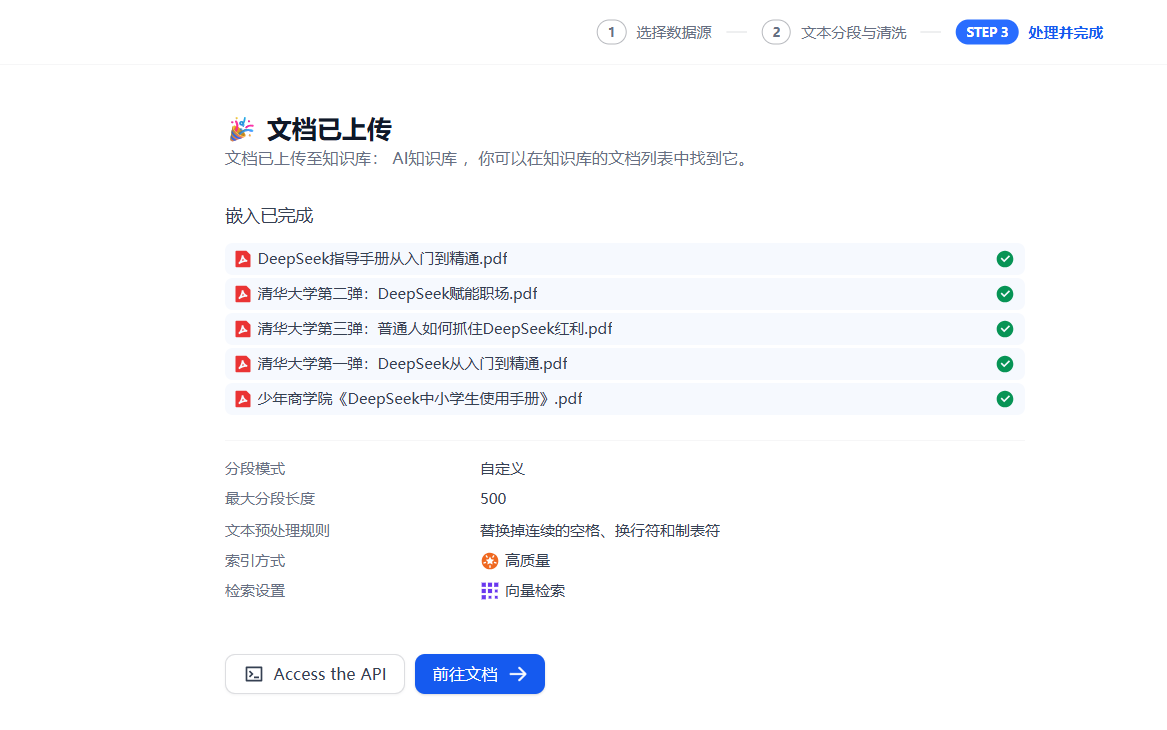
Task: Click the value 500
Action: tap(493, 499)
